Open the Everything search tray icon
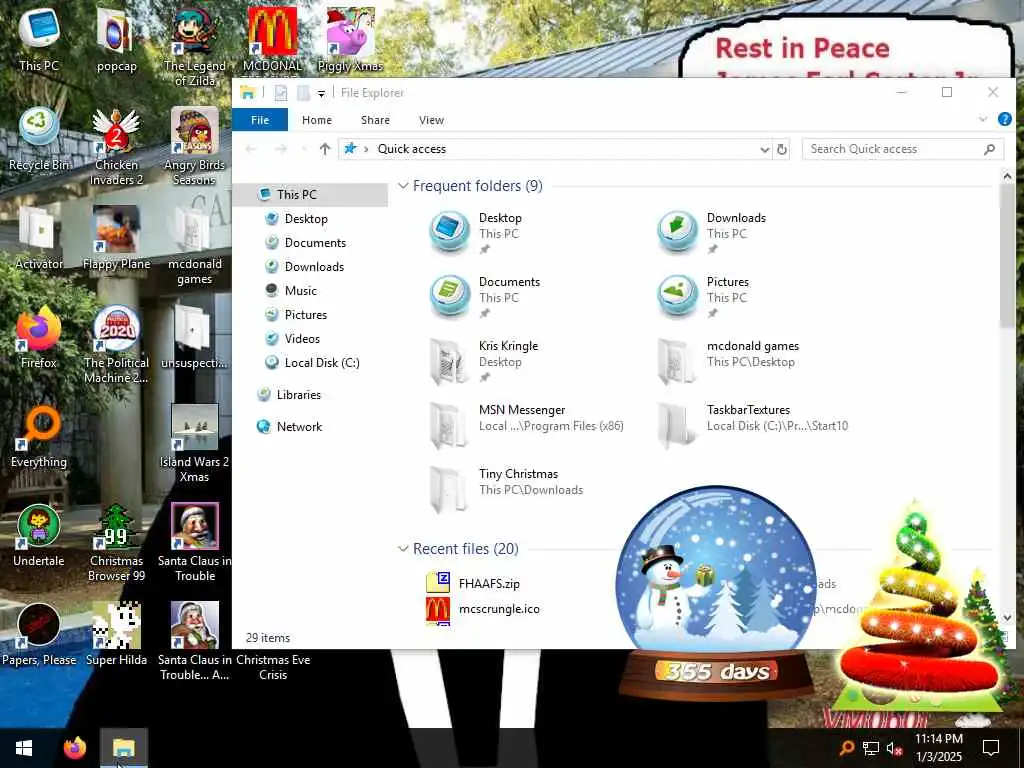The width and height of the screenshot is (1024, 768). (x=846, y=748)
